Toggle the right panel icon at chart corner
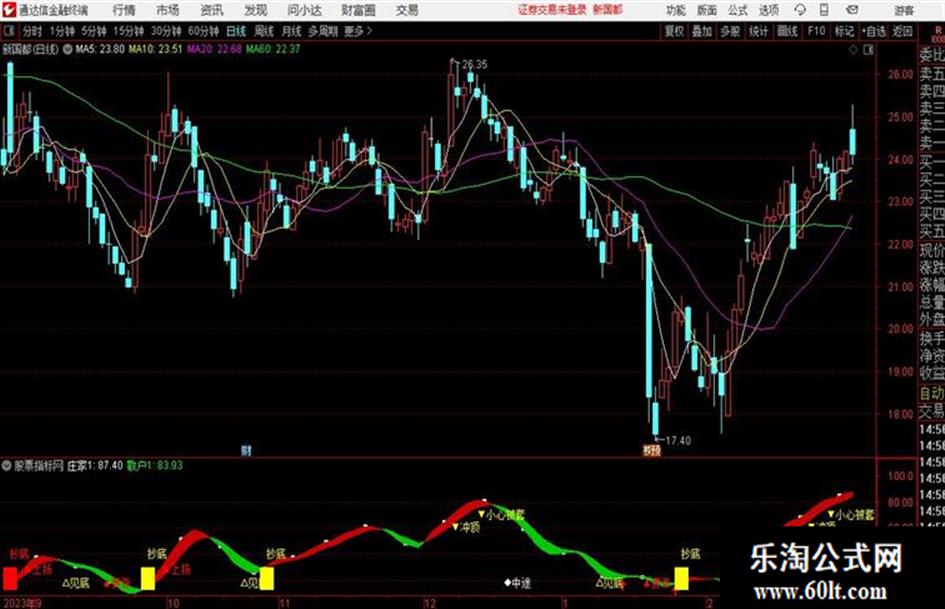Viewport: 945px width, 609px height. pyautogui.click(x=868, y=50)
